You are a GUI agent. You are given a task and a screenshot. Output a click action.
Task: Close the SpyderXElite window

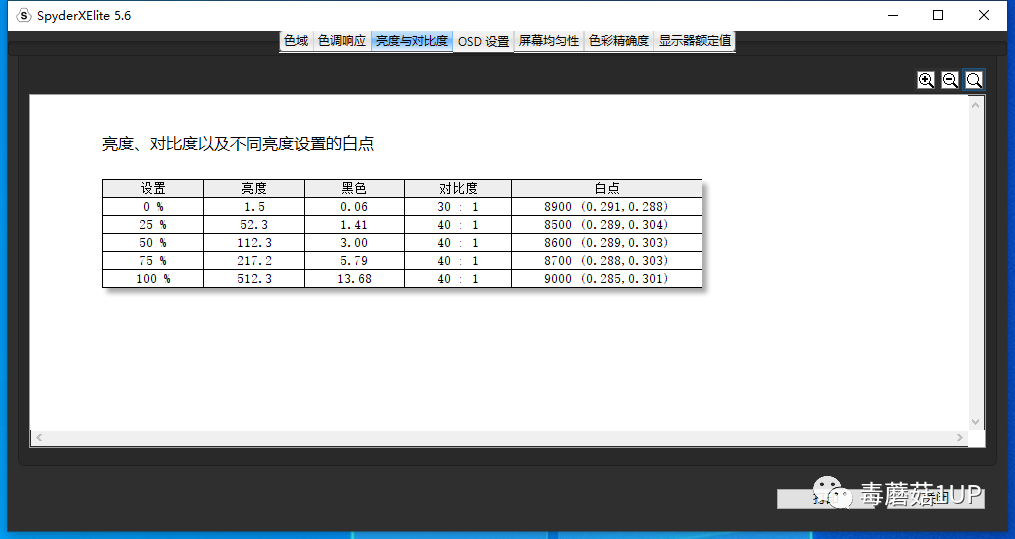pos(983,16)
